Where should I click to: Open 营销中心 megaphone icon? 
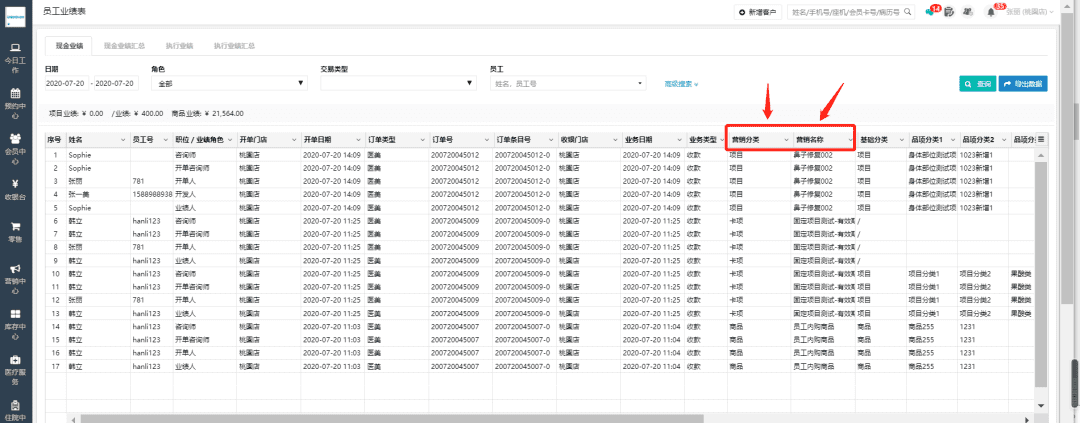15,275
